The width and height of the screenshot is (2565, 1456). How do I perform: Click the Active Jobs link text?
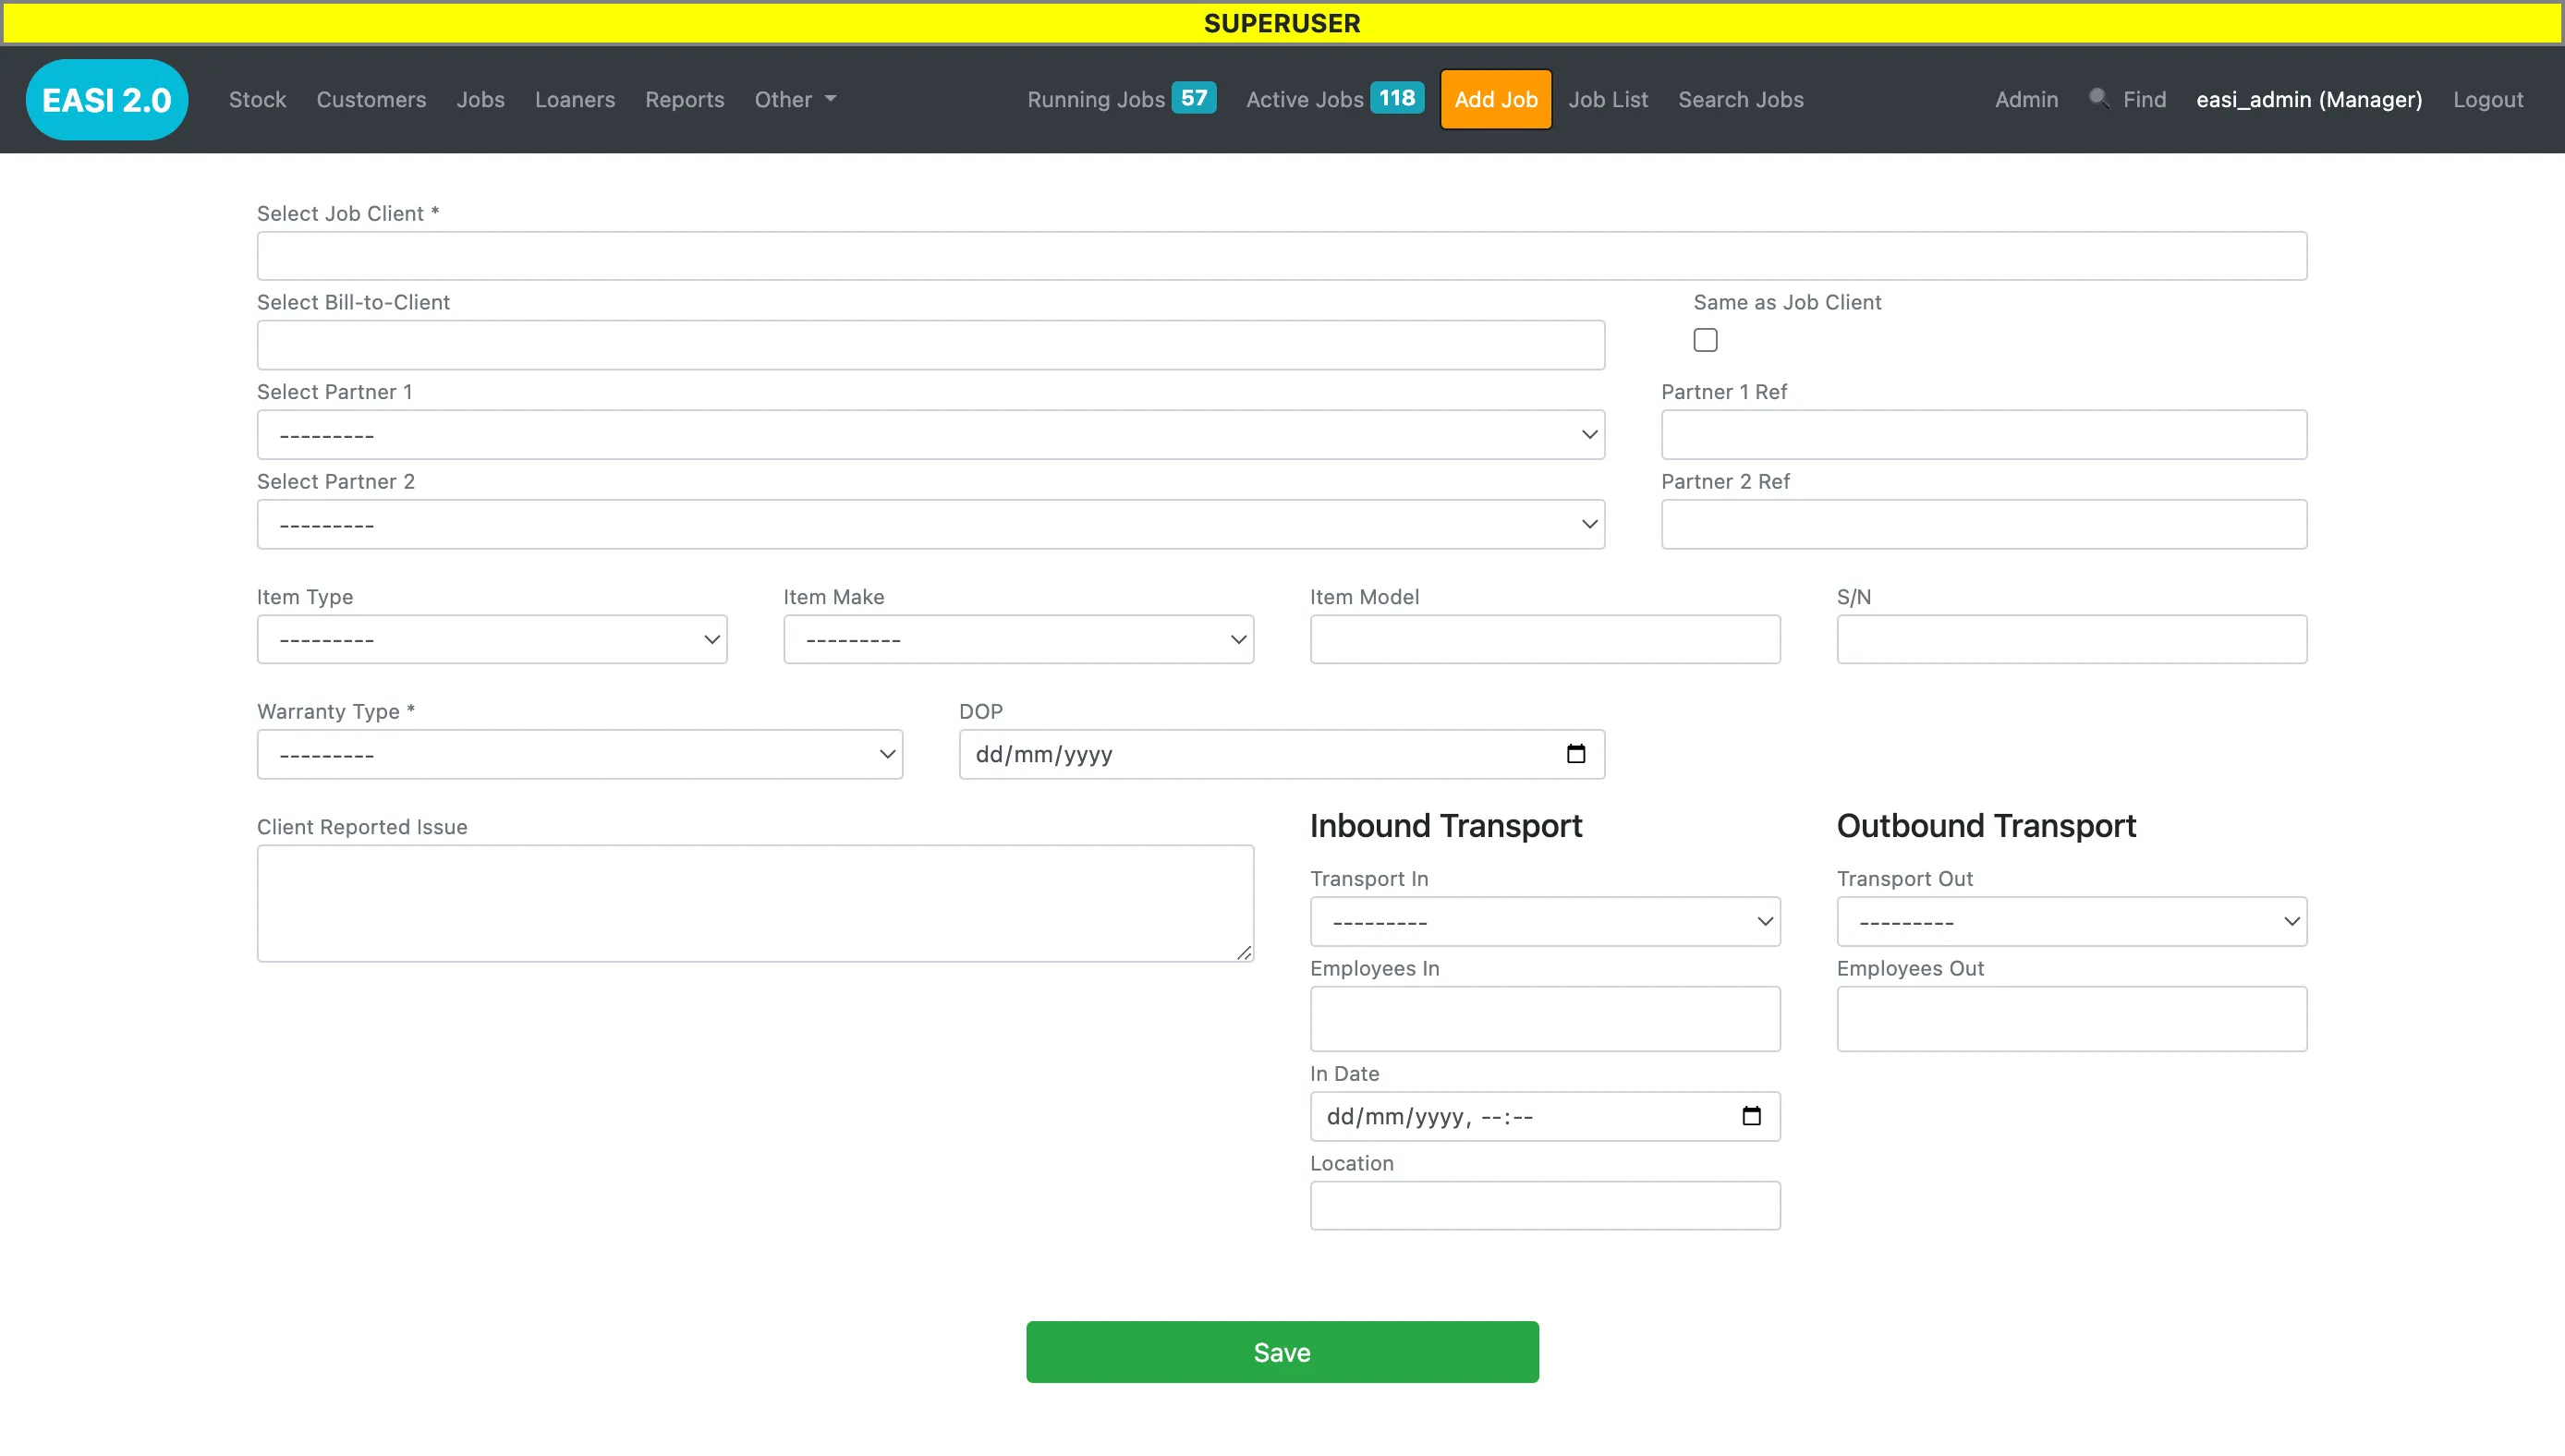1305,99
